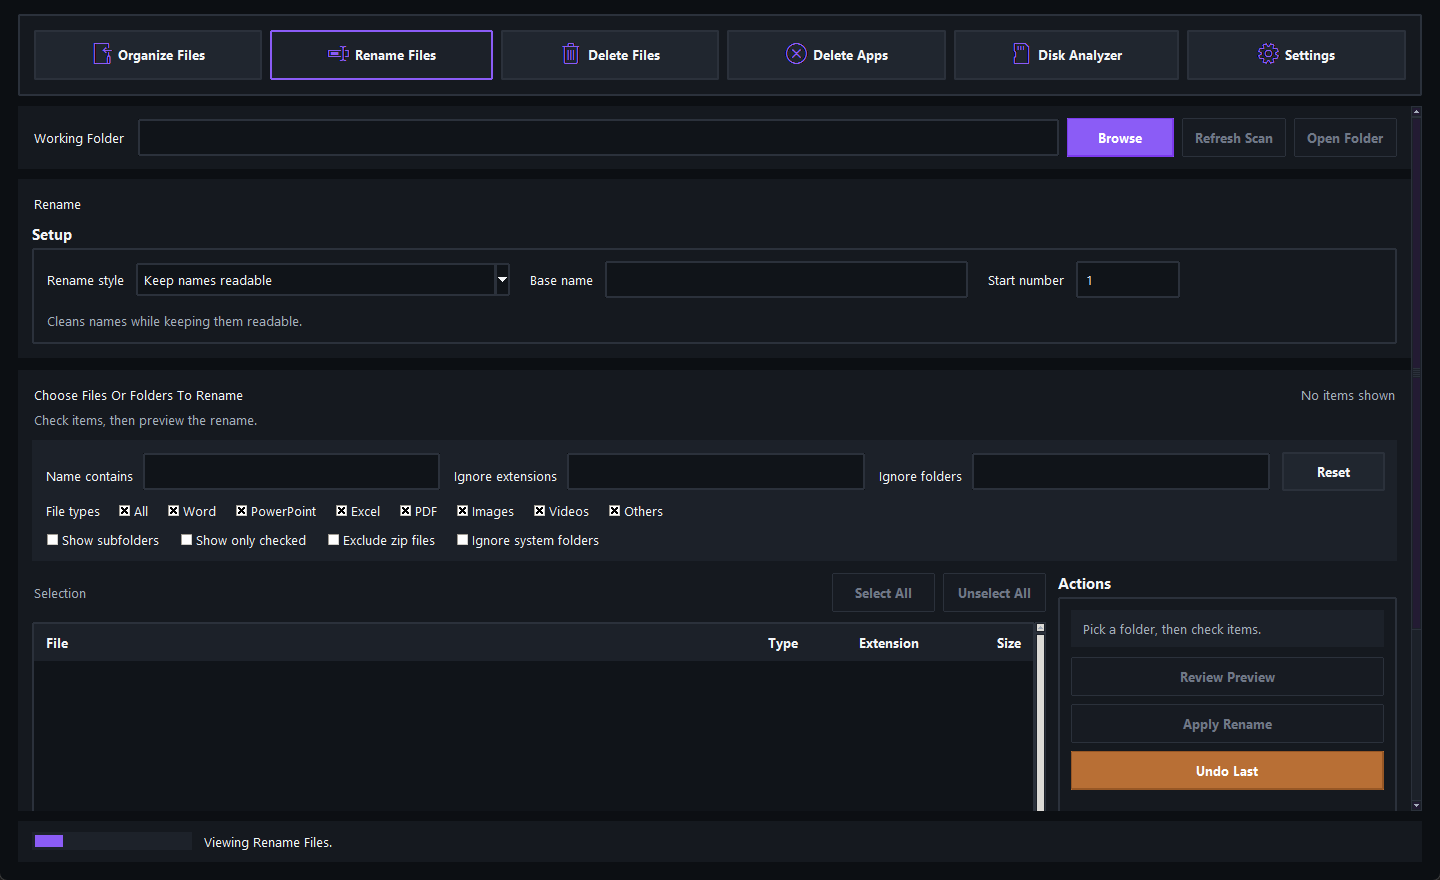The image size is (1440, 880).
Task: Click the Rename style dropdown arrow
Action: [503, 280]
